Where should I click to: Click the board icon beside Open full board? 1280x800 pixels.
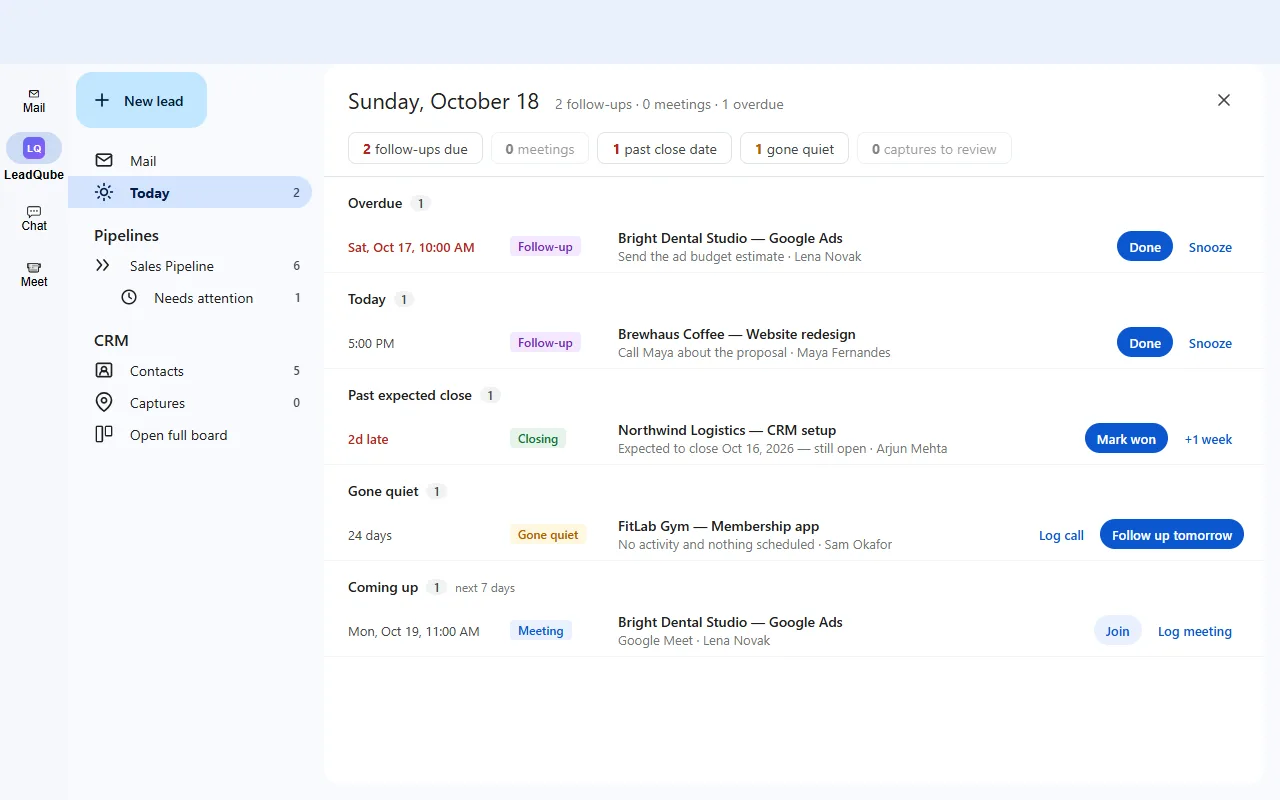coord(104,434)
